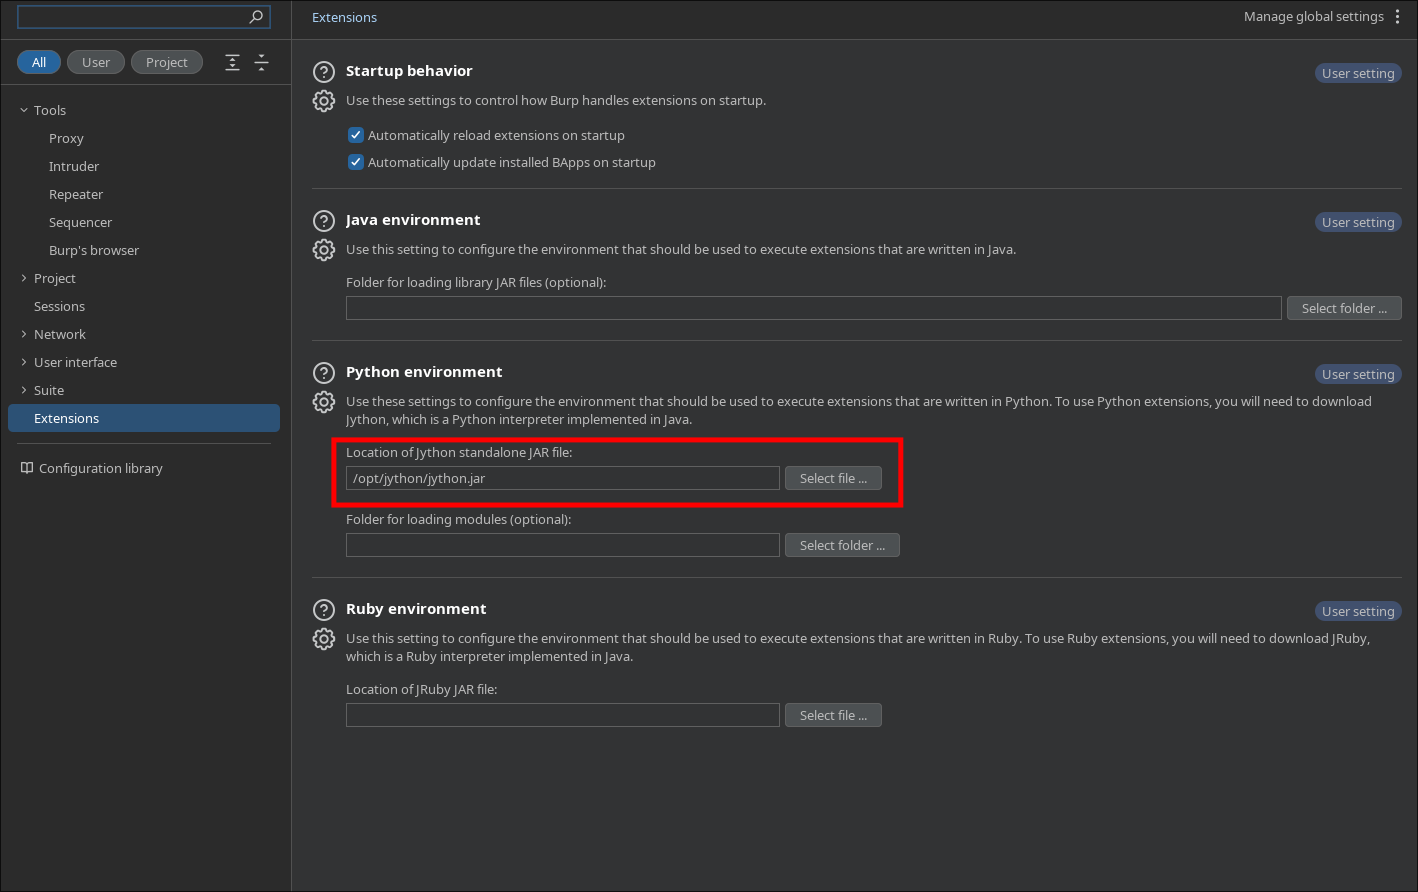Click help icon beside Java environment
The image size is (1418, 892).
point(324,221)
